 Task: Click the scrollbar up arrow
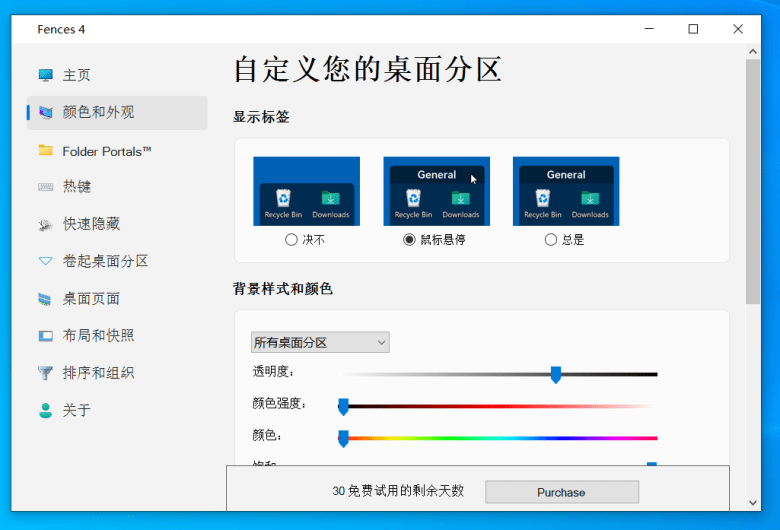coord(753,51)
